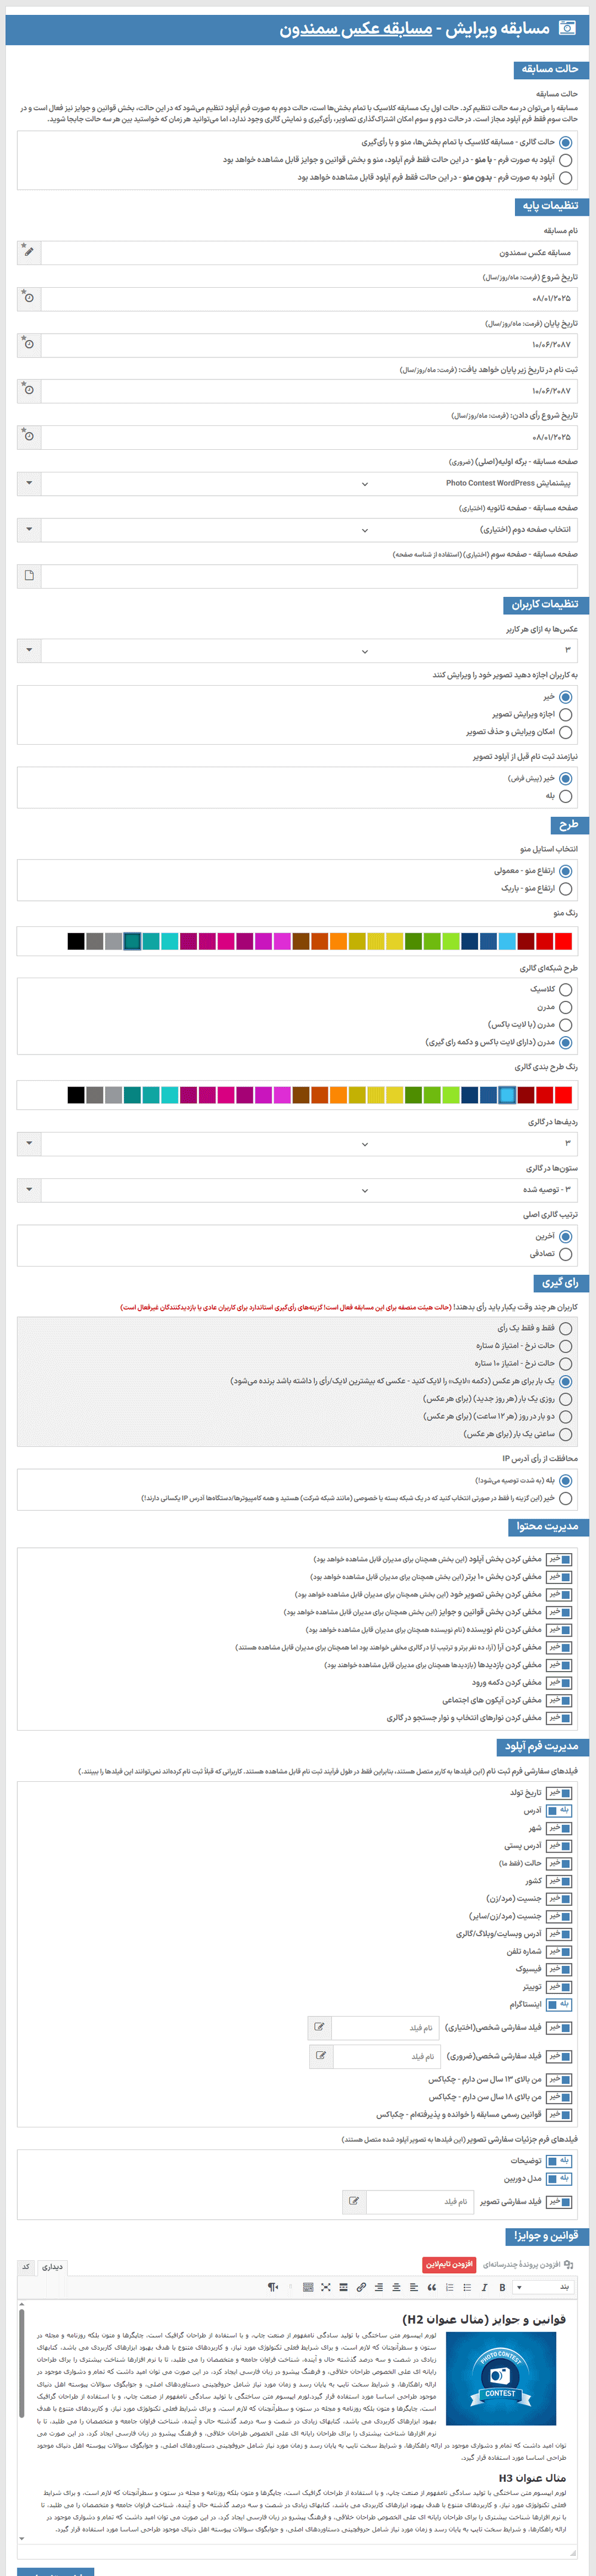Select upload form with menu mode radio
This screenshot has height=2576, width=596.
566,160
